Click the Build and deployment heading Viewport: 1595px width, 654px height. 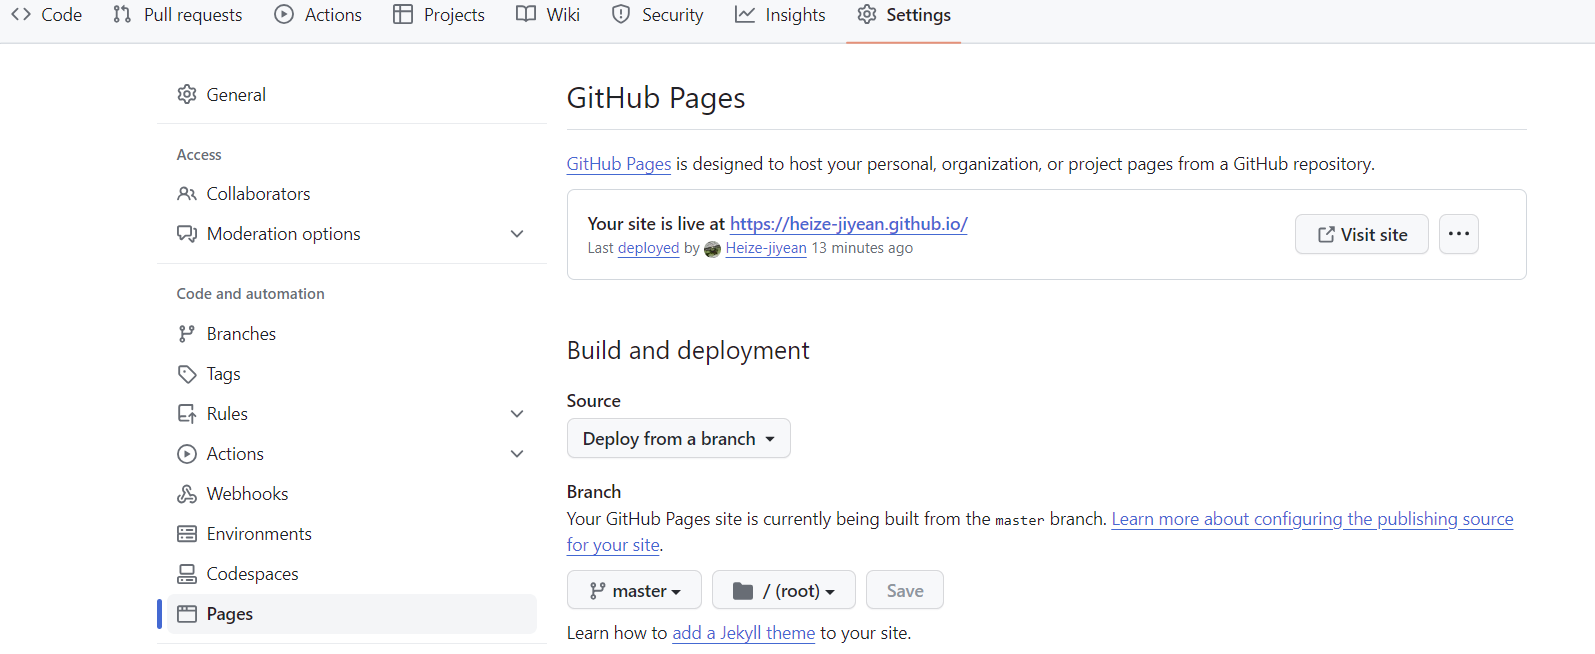688,350
